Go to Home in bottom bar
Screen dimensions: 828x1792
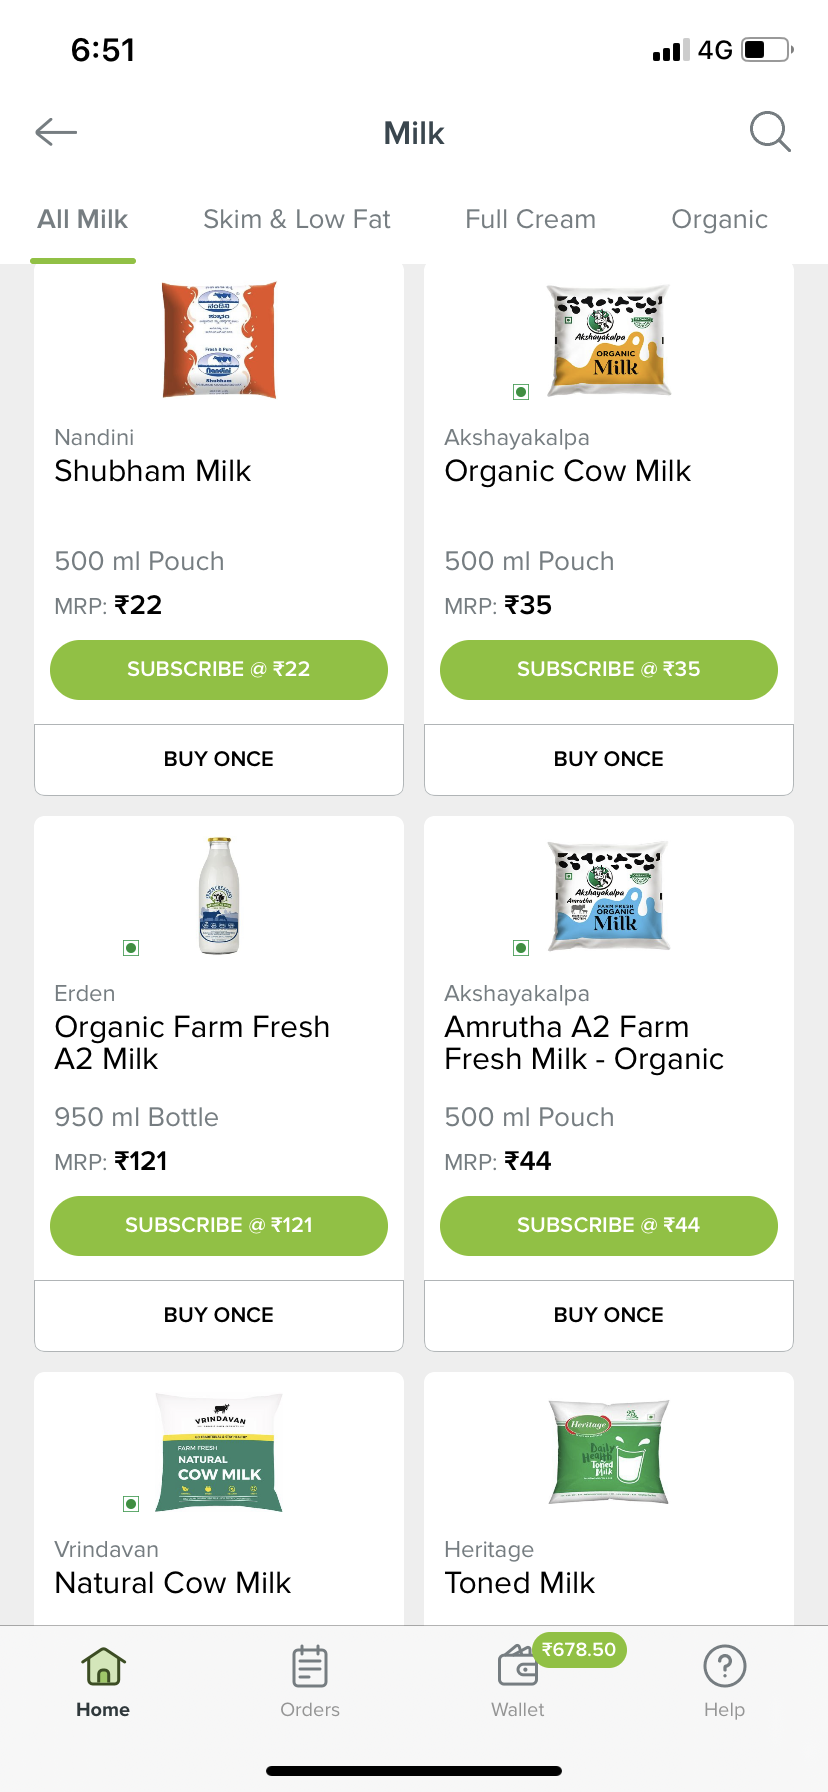click(103, 1681)
